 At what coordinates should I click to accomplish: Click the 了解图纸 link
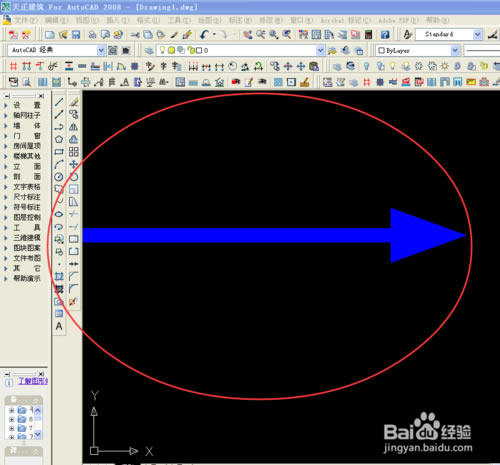pyautogui.click(x=33, y=381)
